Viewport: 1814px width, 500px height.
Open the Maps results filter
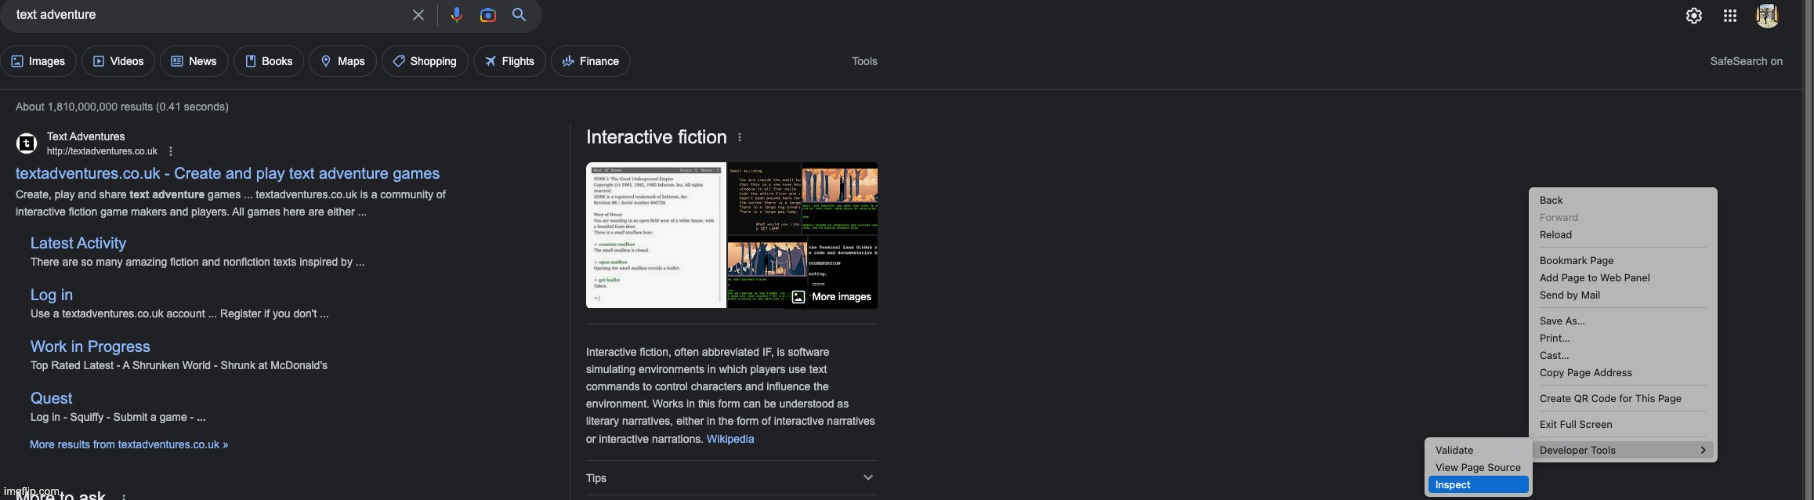pyautogui.click(x=342, y=61)
